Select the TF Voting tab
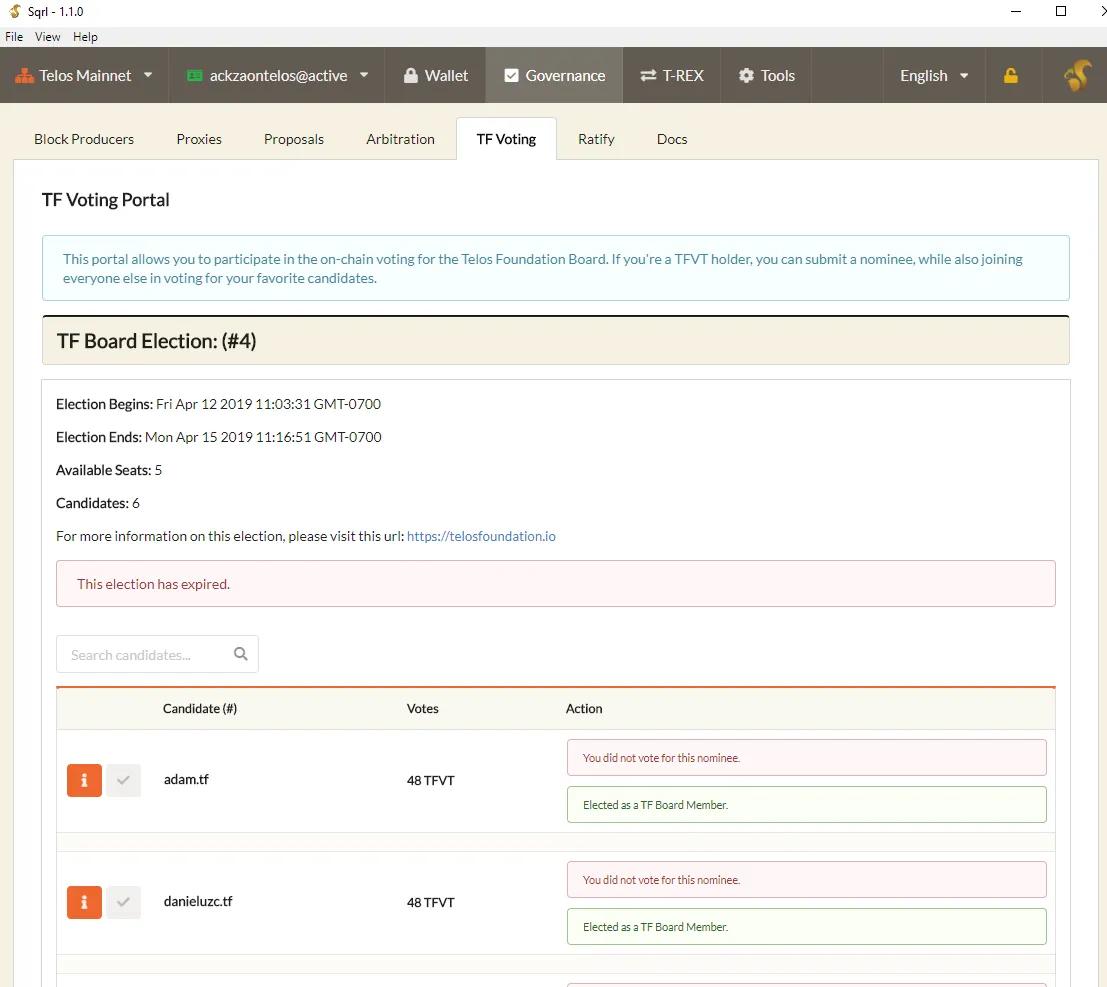Viewport: 1107px width, 987px height. (506, 139)
